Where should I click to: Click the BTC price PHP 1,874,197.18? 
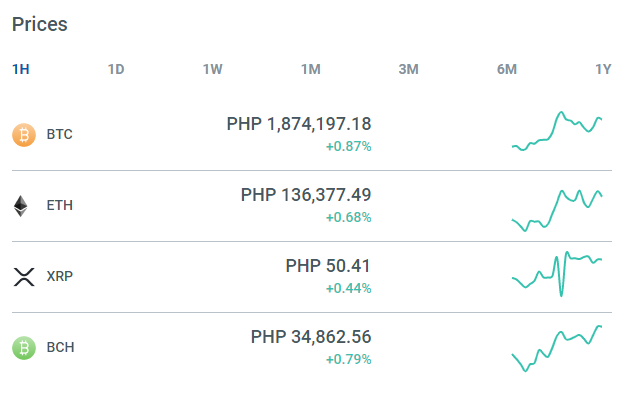(299, 124)
